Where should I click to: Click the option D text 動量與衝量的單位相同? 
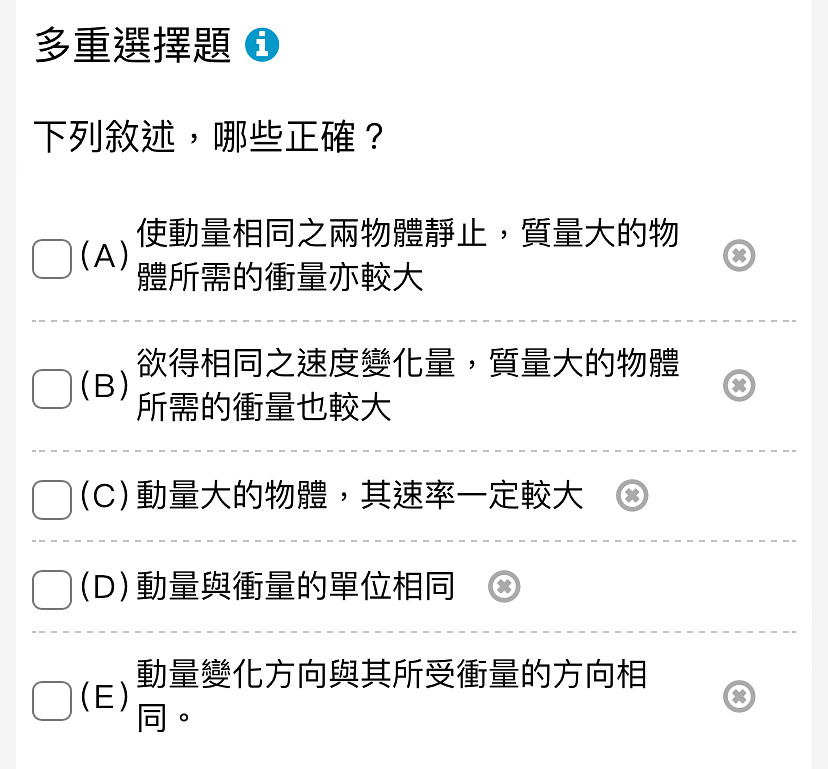tap(296, 586)
